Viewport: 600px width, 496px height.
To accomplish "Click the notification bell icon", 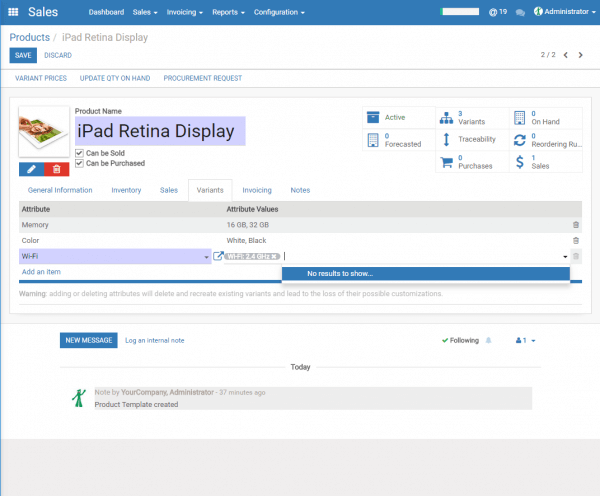I will pyautogui.click(x=488, y=340).
